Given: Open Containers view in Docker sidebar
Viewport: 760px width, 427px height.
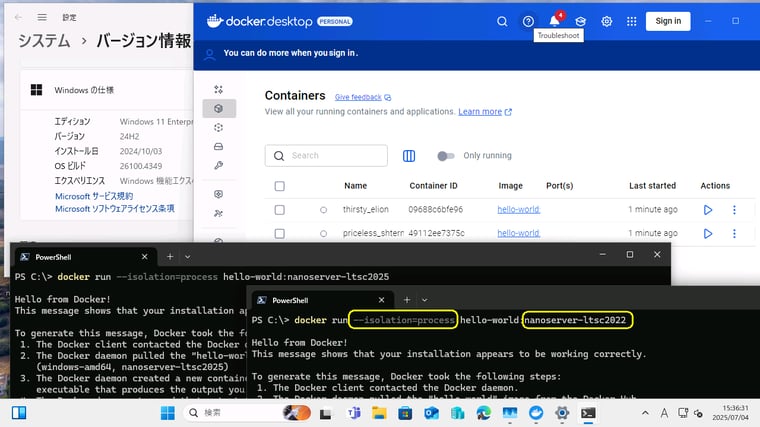Looking at the screenshot, I should (x=219, y=109).
